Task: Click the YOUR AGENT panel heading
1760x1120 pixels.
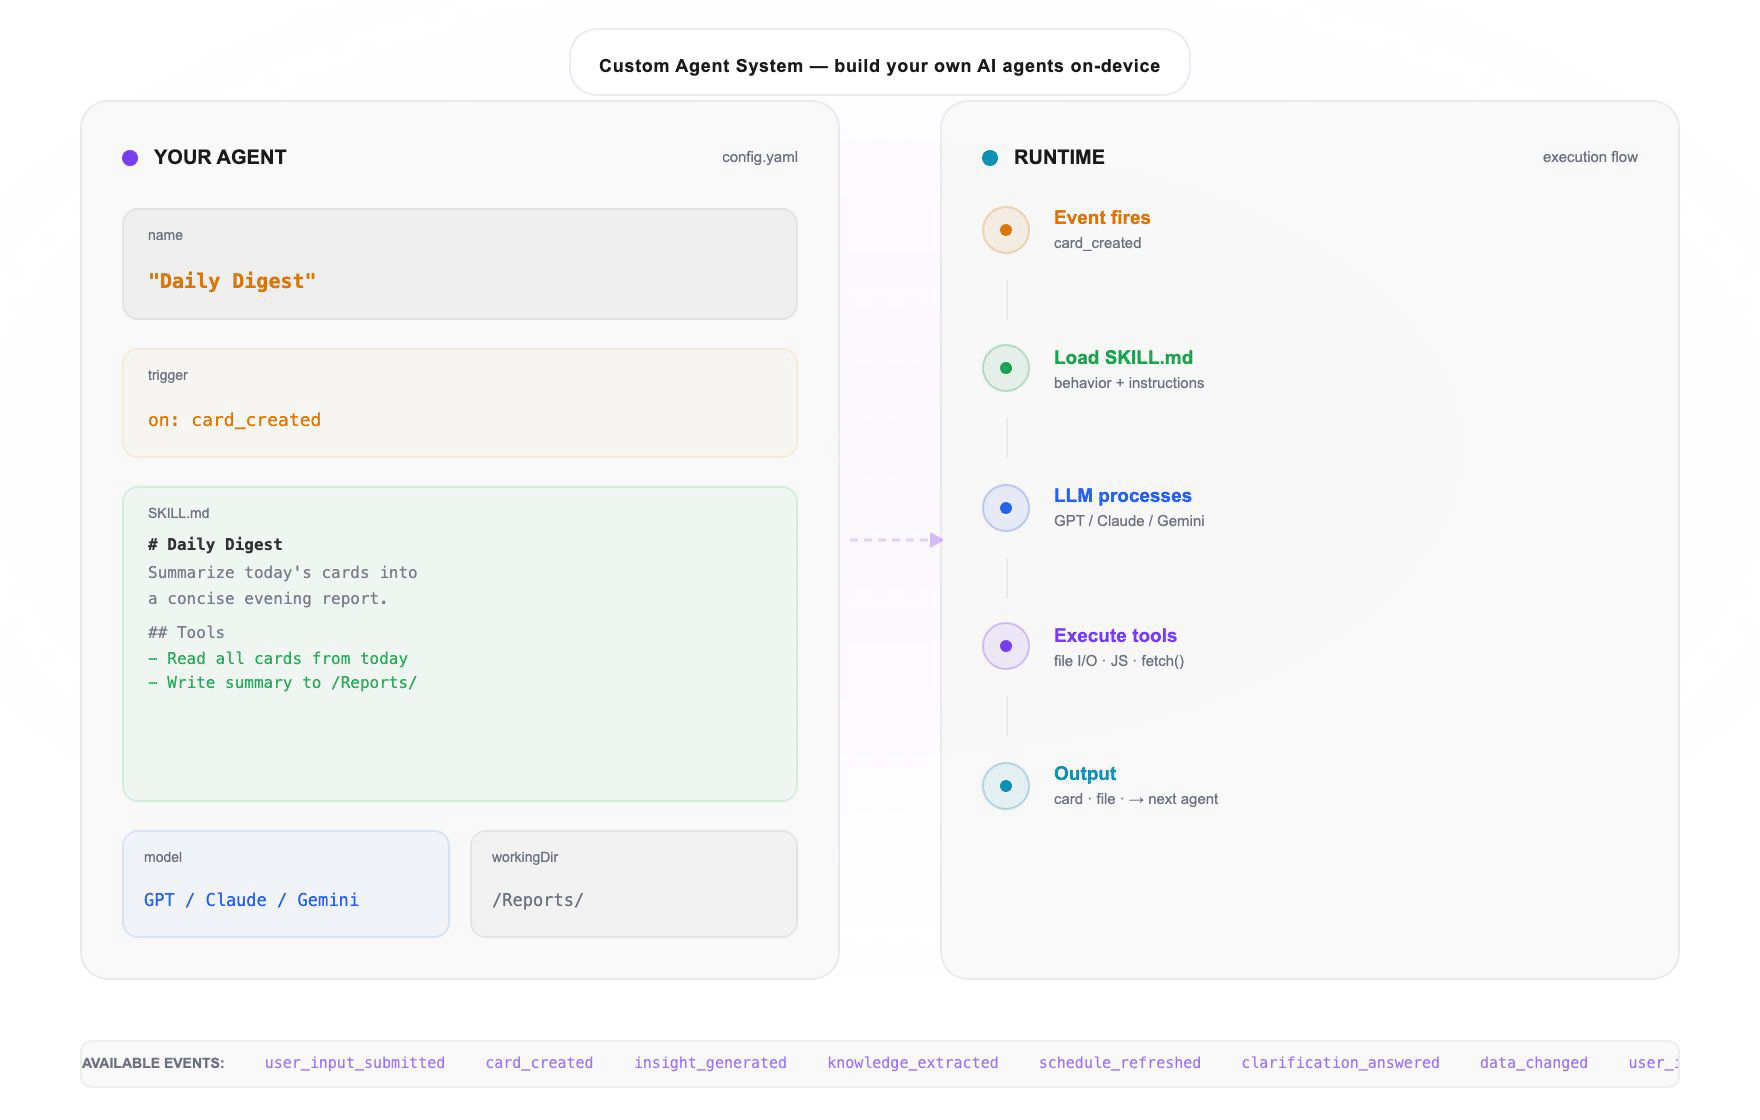Action: (x=220, y=157)
